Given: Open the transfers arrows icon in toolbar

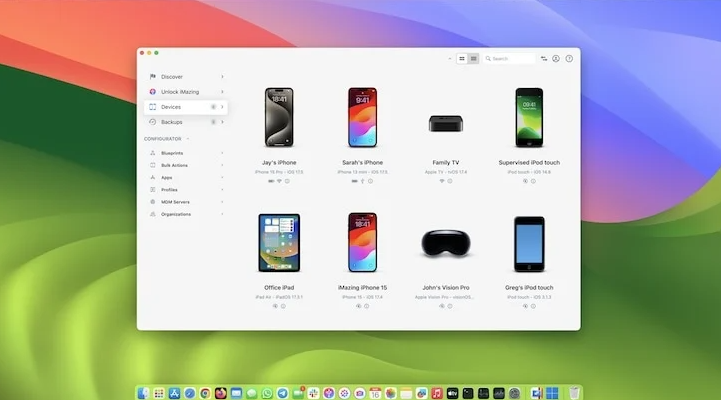Looking at the screenshot, I should tap(544, 59).
